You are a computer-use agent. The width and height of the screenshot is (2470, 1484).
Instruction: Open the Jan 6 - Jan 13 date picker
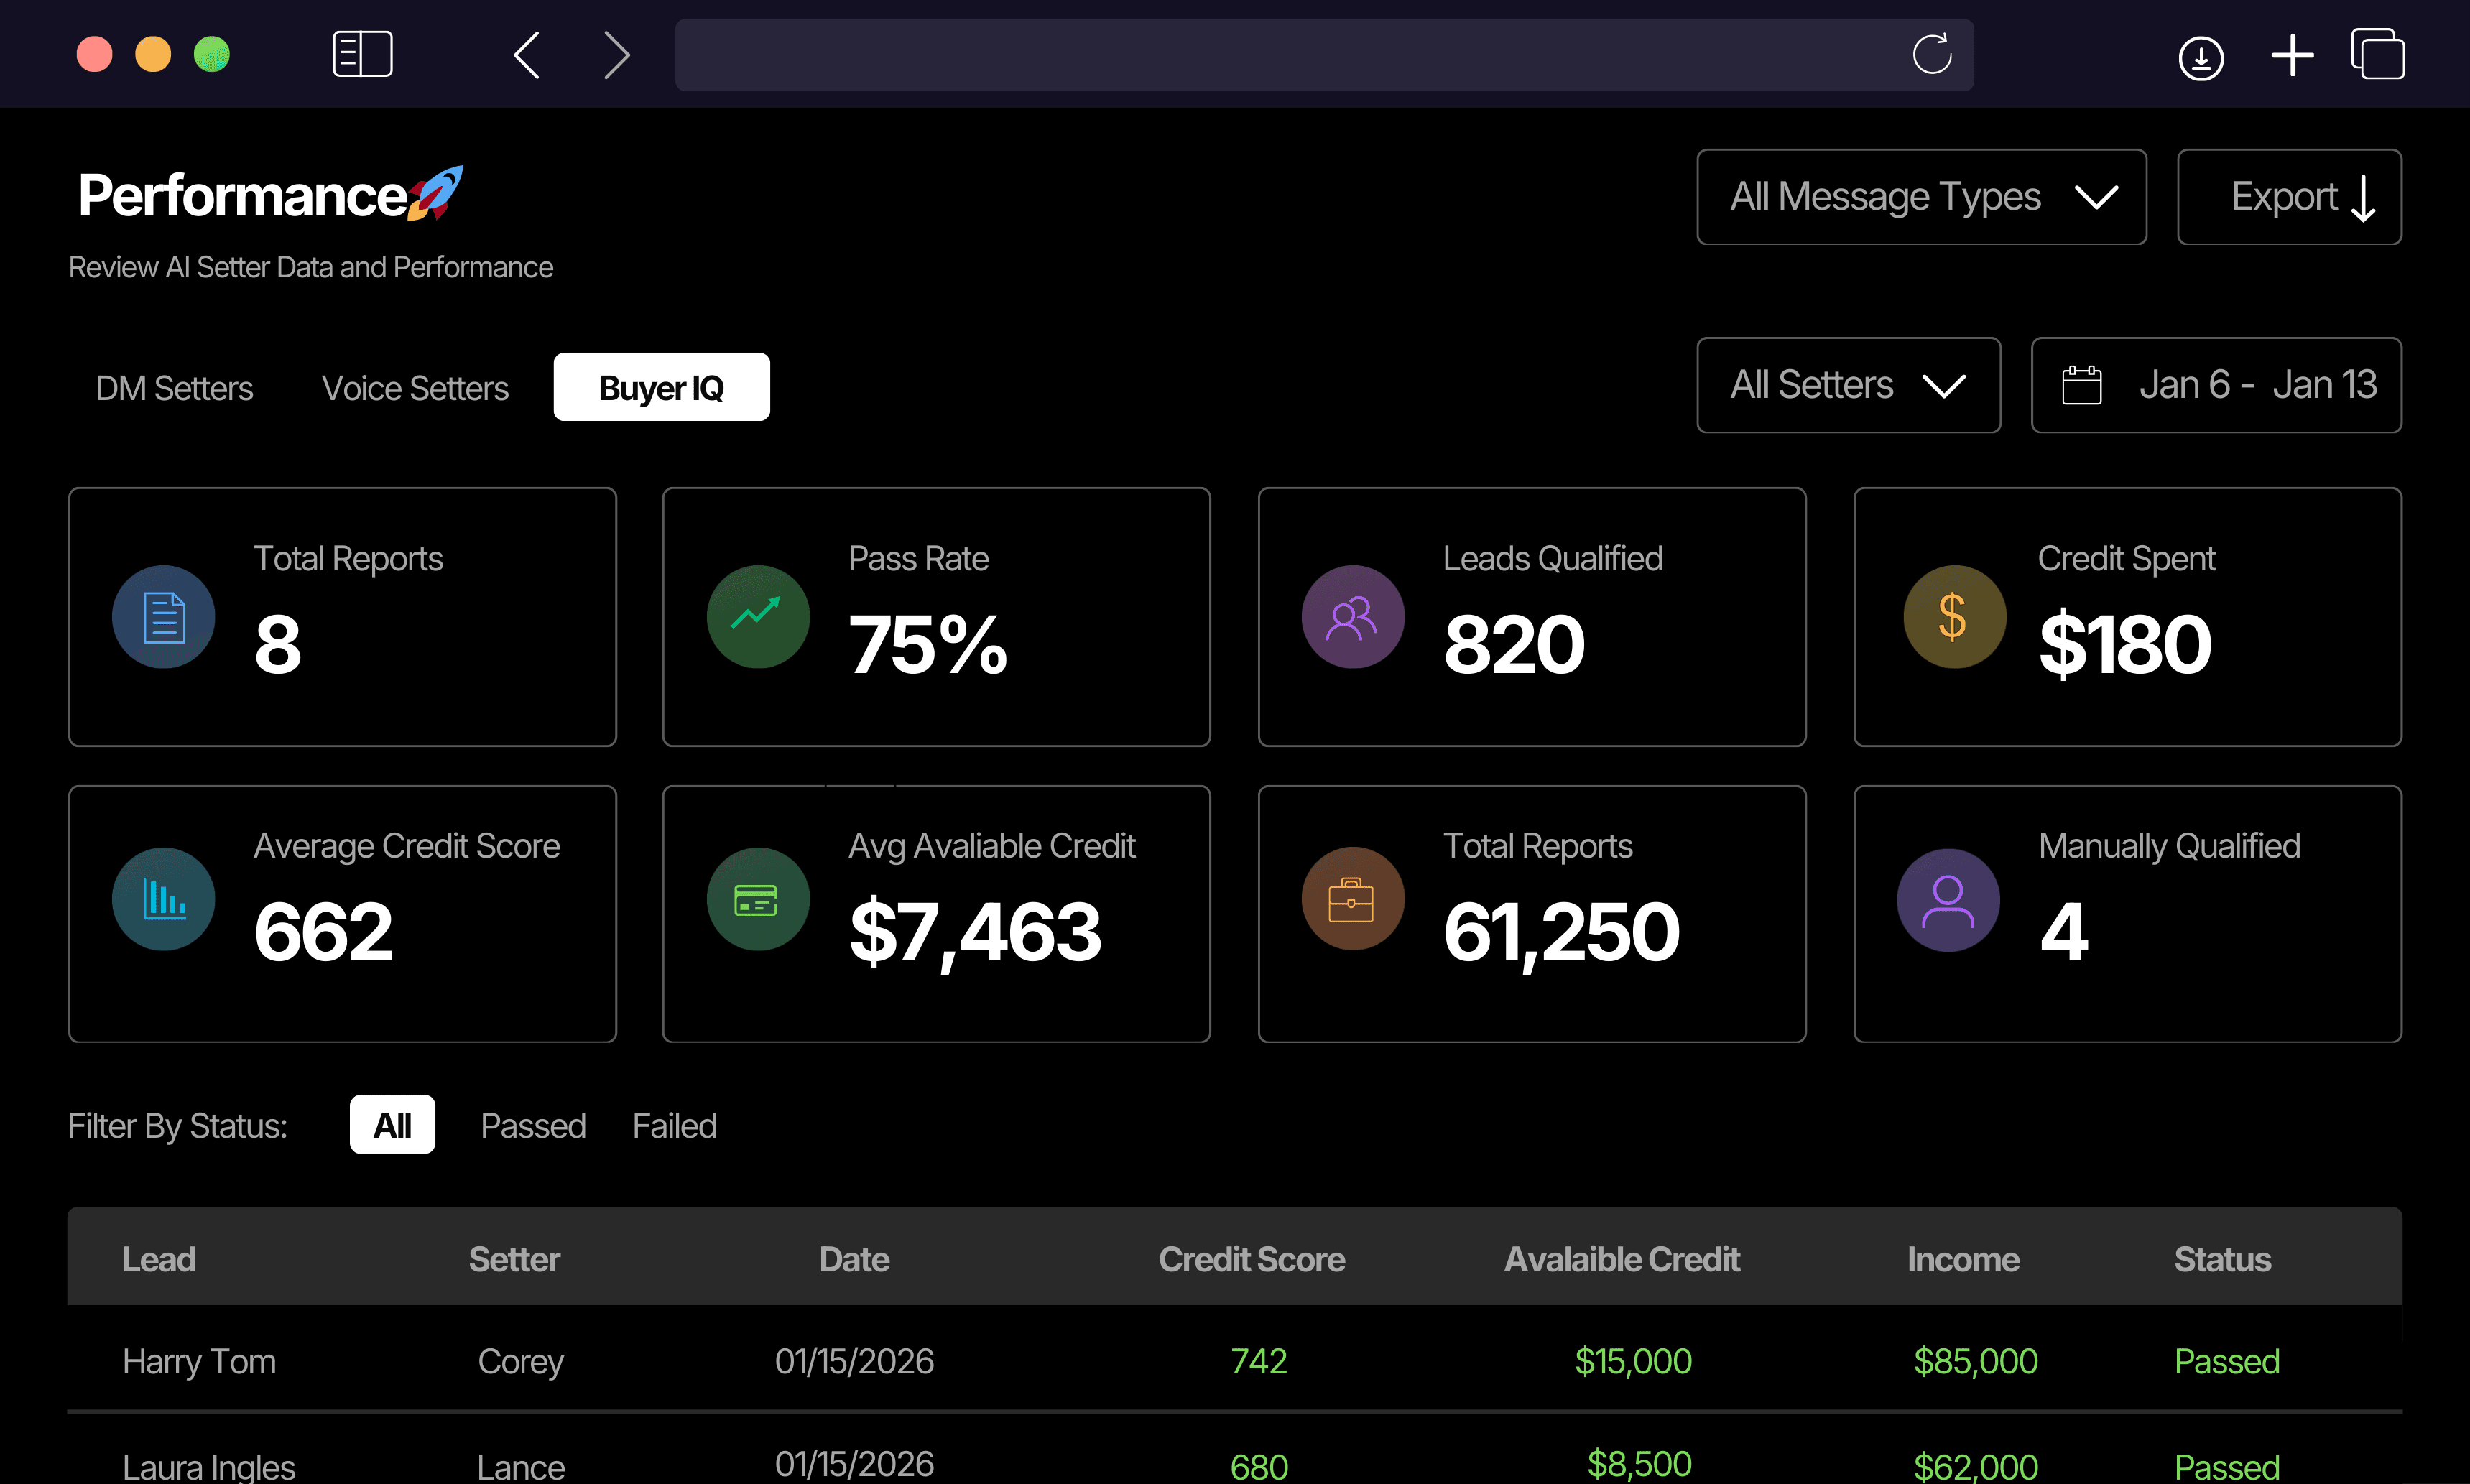click(2215, 385)
